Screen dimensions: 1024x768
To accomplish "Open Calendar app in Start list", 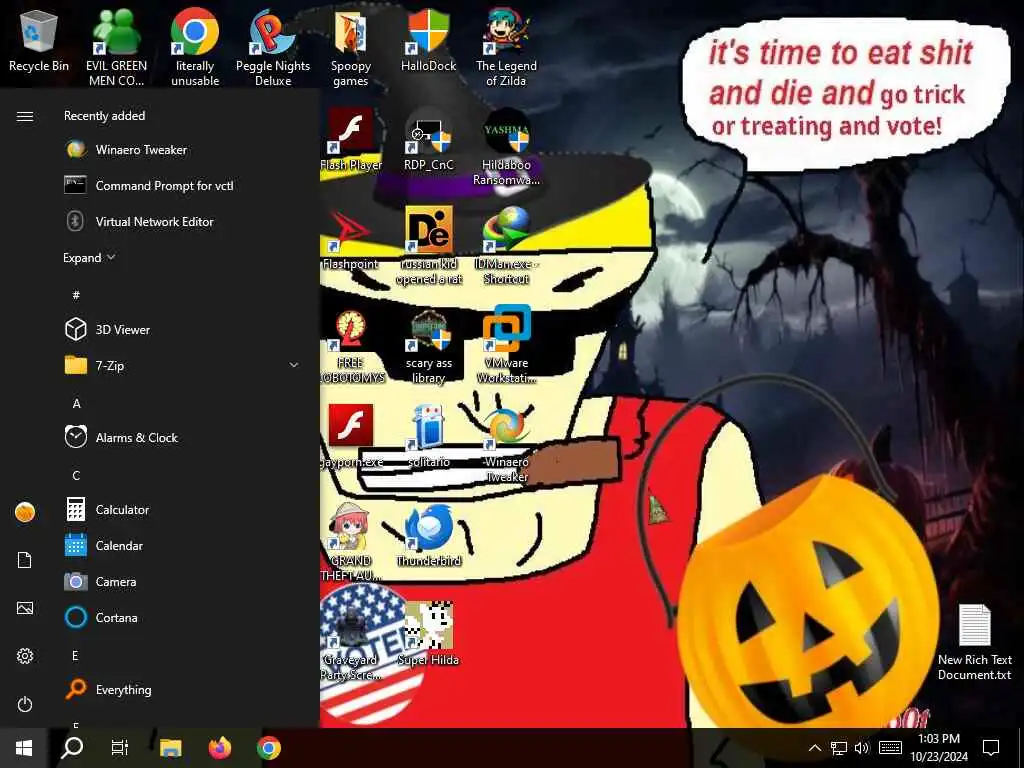I will click(x=182, y=545).
